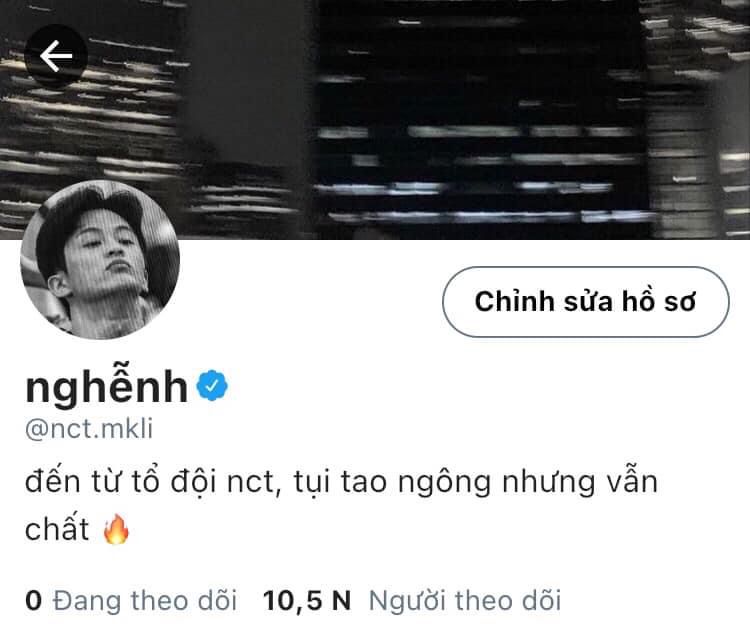The height and width of the screenshot is (640, 750).
Task: Open the circular profile avatar photo
Action: pyautogui.click(x=100, y=260)
